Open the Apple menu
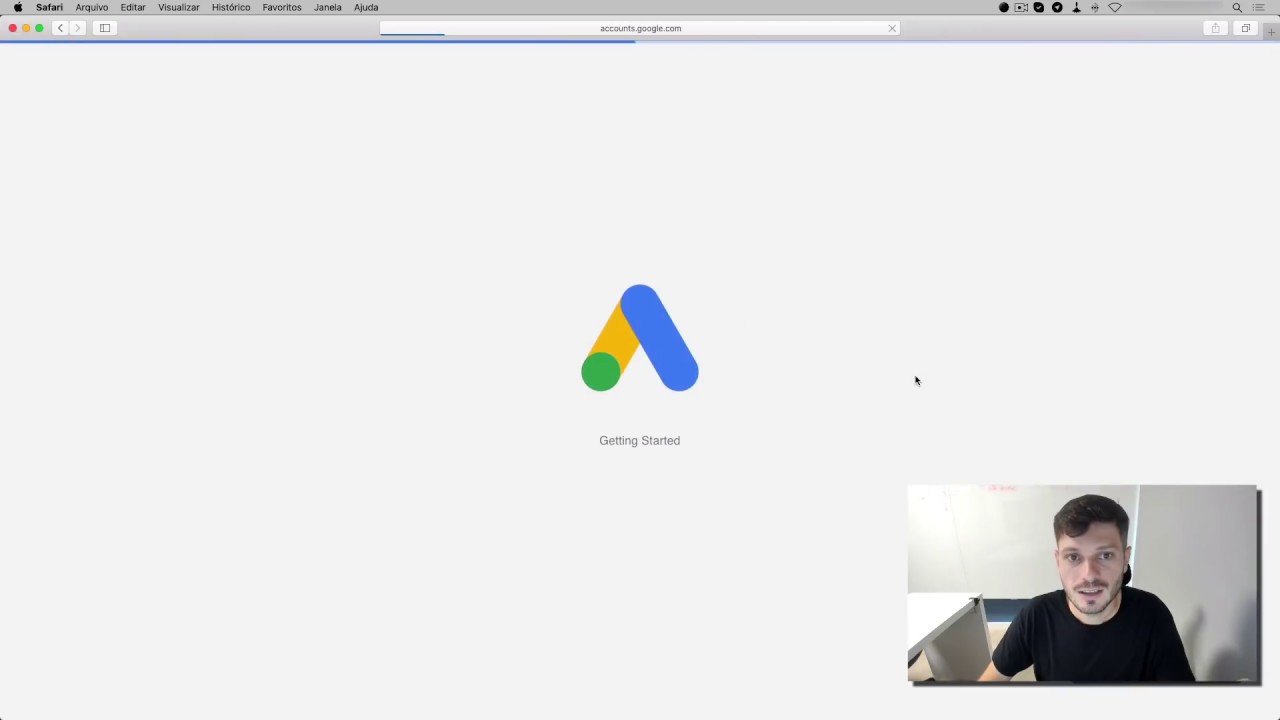 coord(17,7)
